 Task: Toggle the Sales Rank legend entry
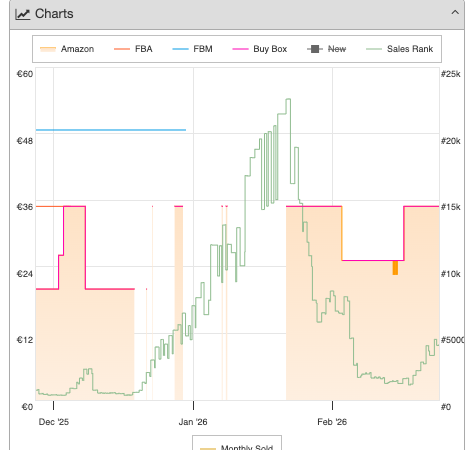click(399, 49)
